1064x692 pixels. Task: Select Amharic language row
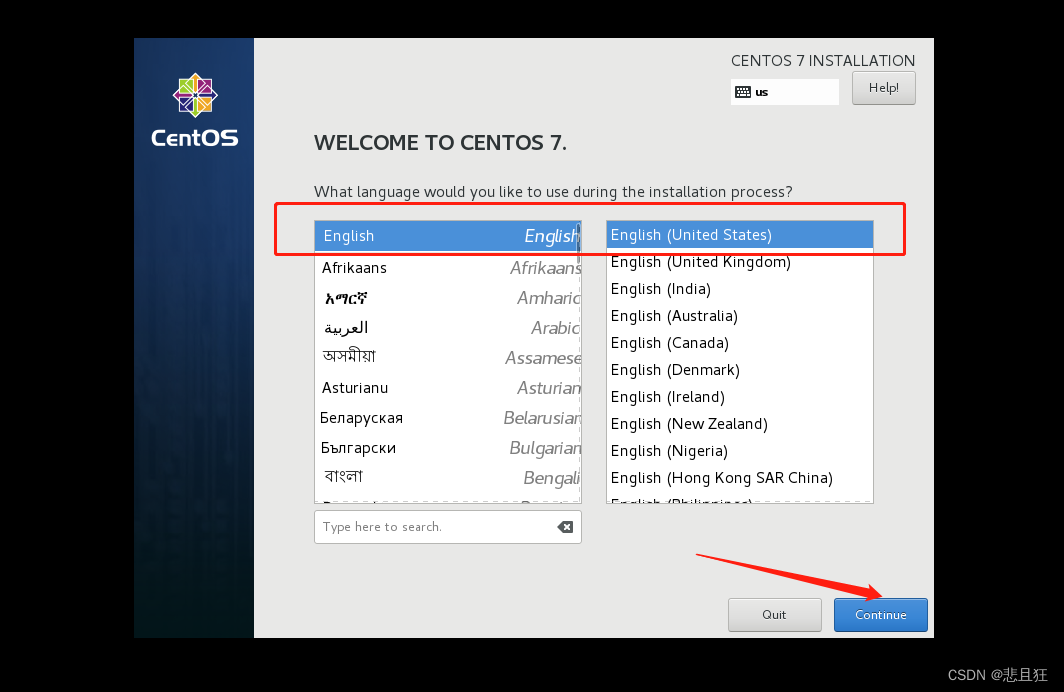click(447, 298)
